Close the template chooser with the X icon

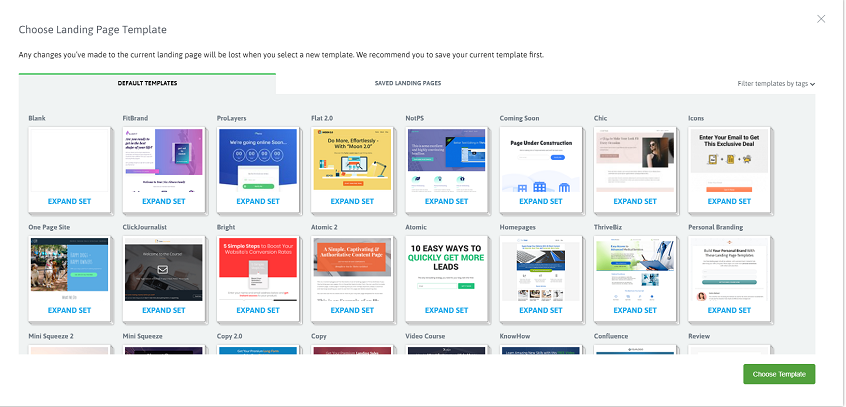coord(821,19)
